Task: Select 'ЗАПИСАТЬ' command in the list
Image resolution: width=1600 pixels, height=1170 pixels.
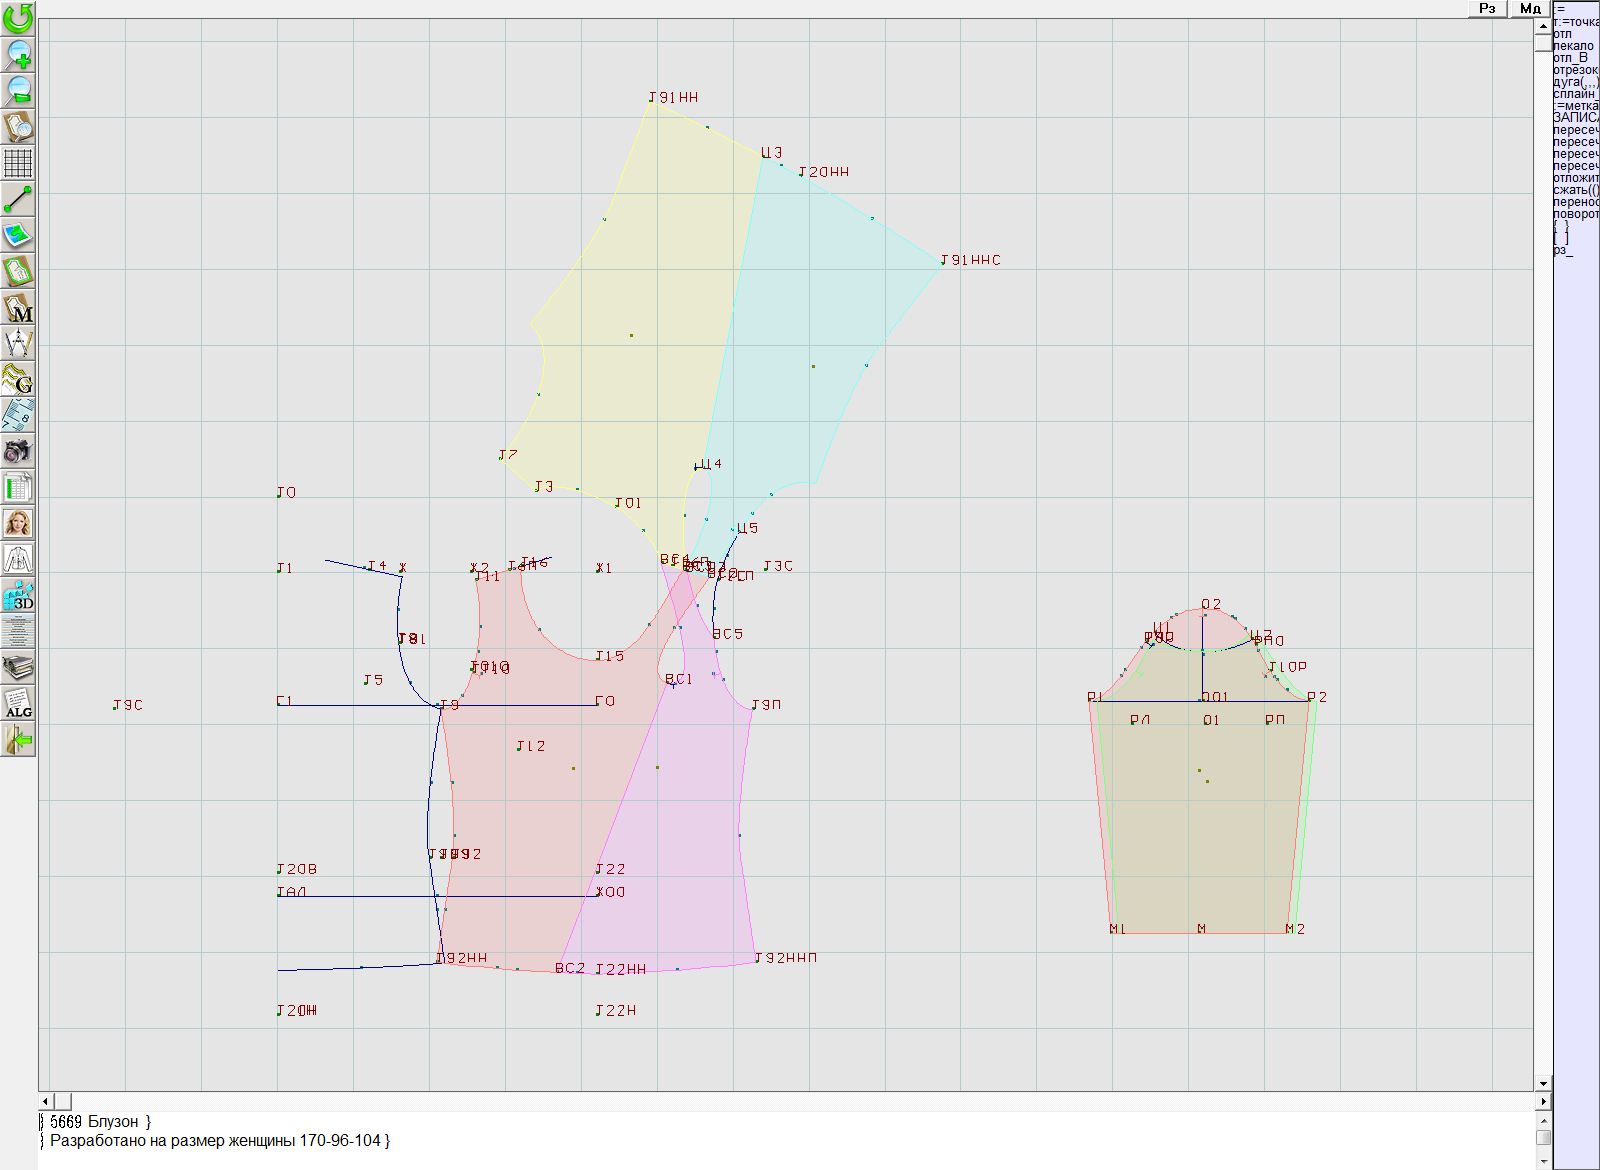Action: coord(1576,118)
